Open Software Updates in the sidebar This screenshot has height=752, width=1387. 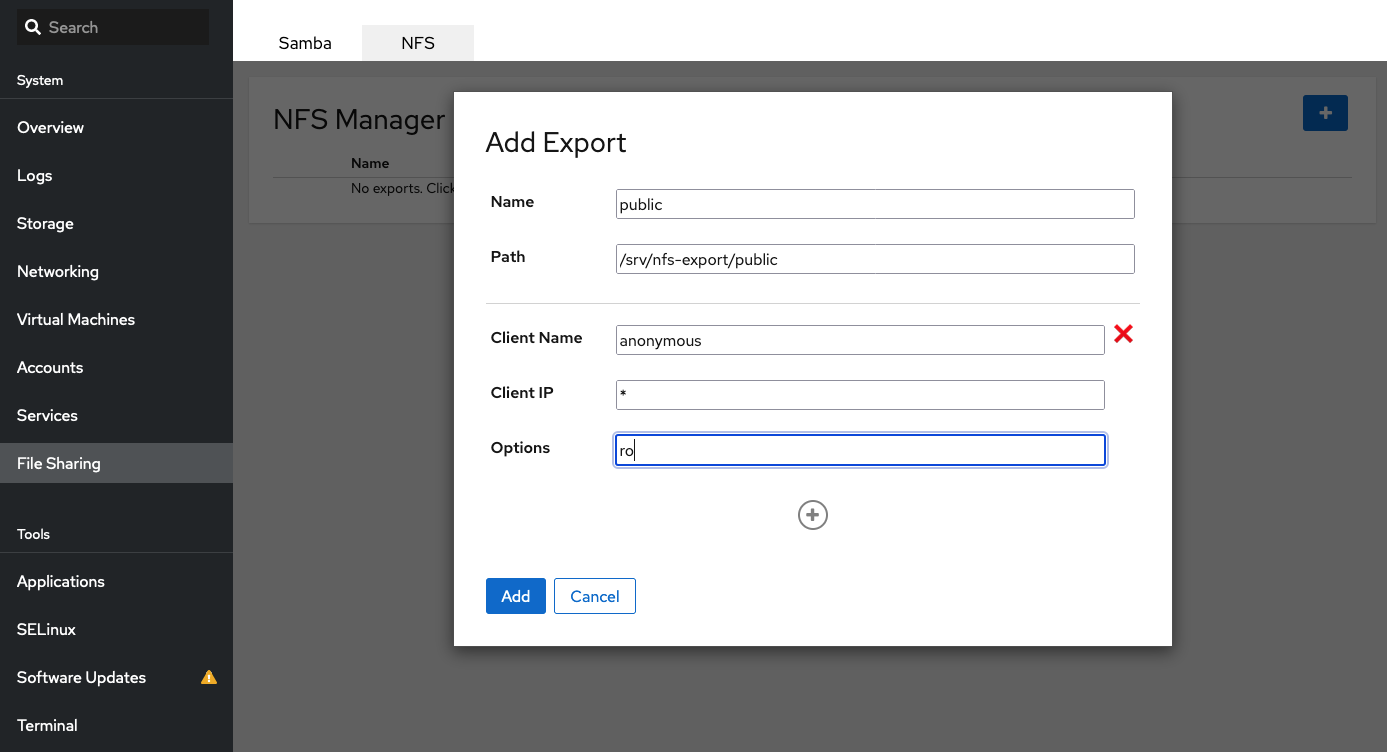pos(116,677)
